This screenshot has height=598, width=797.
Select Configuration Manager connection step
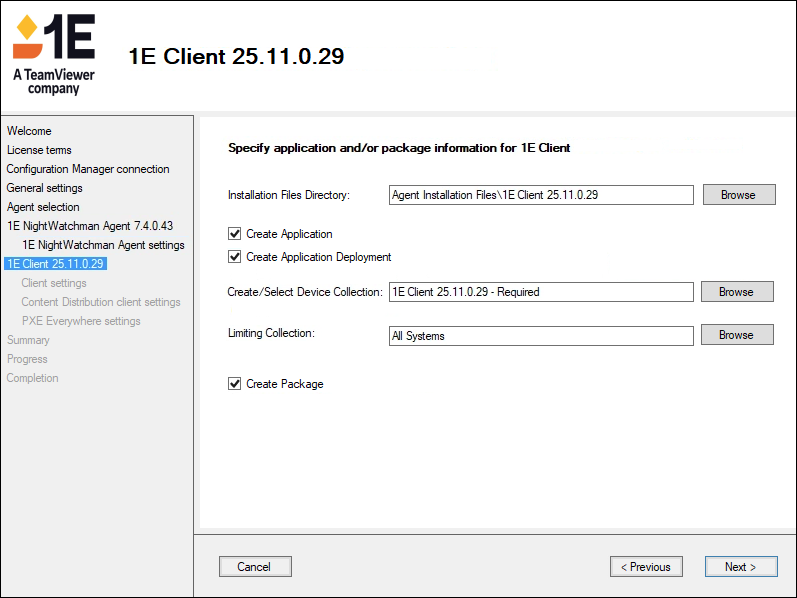pos(88,169)
